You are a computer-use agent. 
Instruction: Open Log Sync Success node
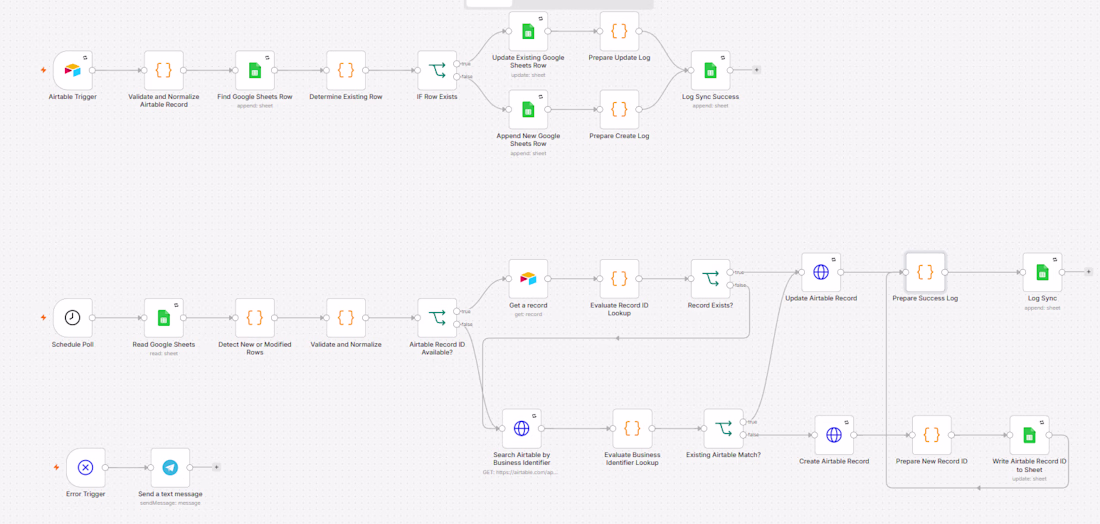coord(711,70)
